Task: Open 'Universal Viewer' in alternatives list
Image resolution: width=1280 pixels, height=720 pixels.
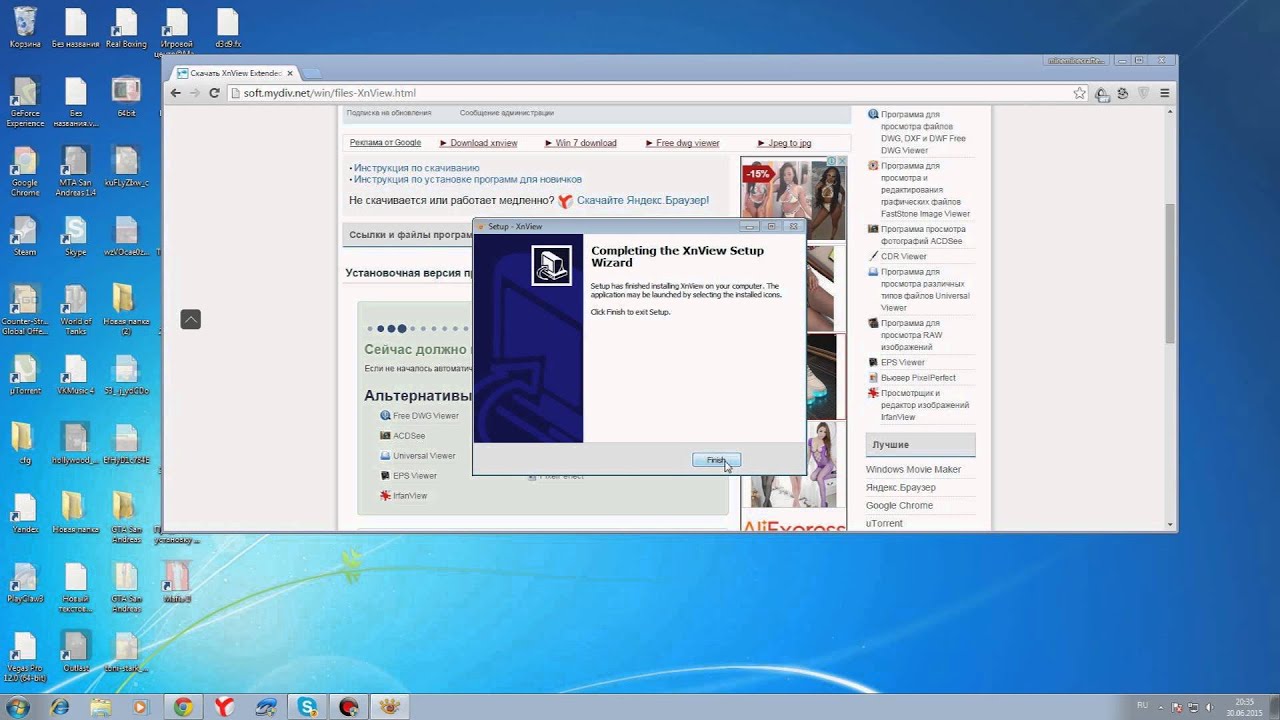Action: point(424,456)
